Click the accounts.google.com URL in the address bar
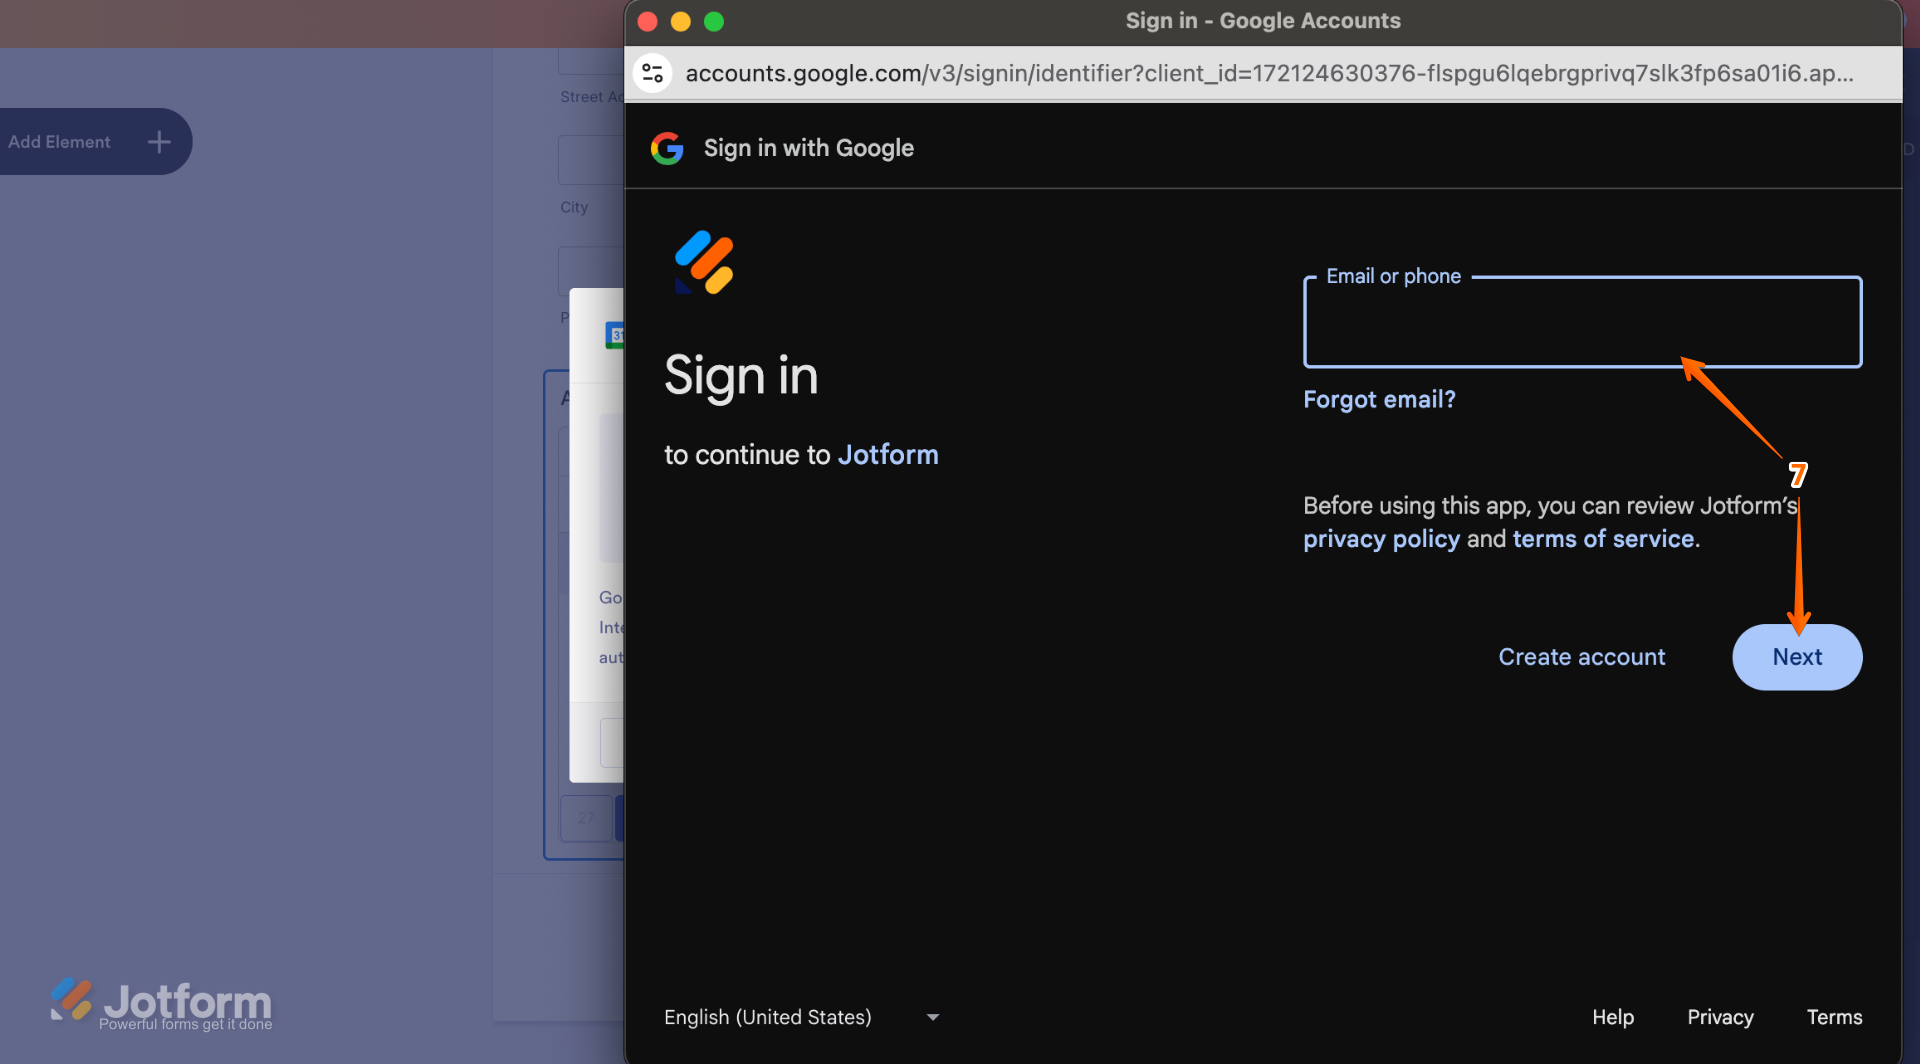The image size is (1920, 1064). (1269, 73)
